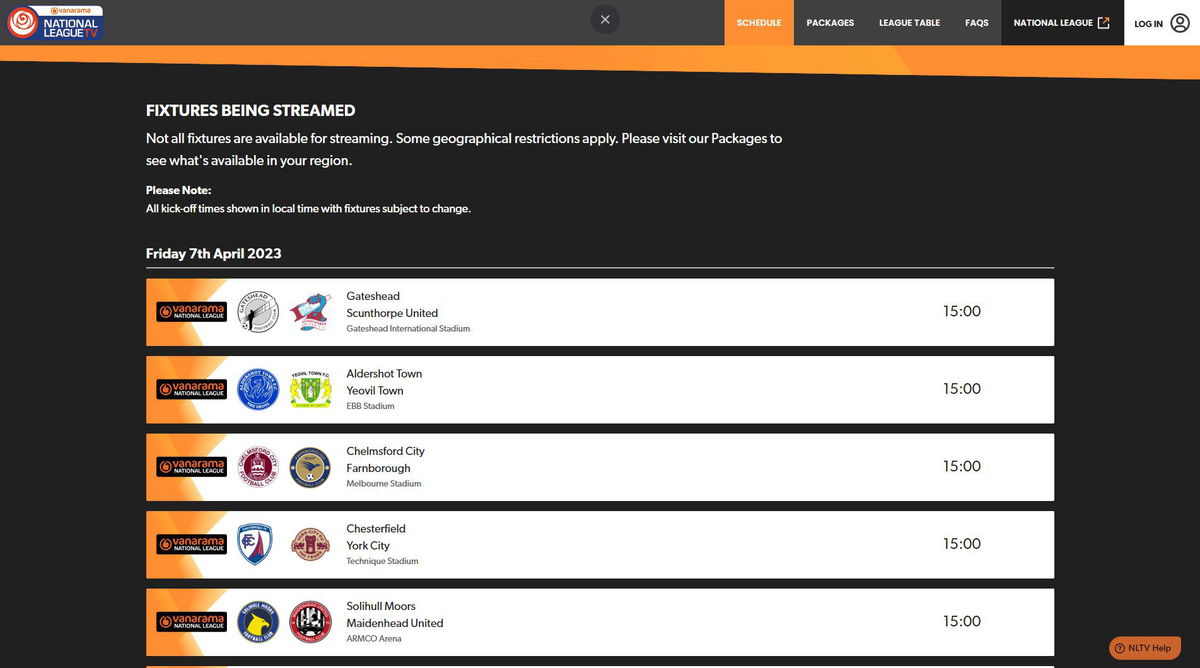Open the NLTV Help widget
The width and height of the screenshot is (1200, 668).
click(1145, 648)
